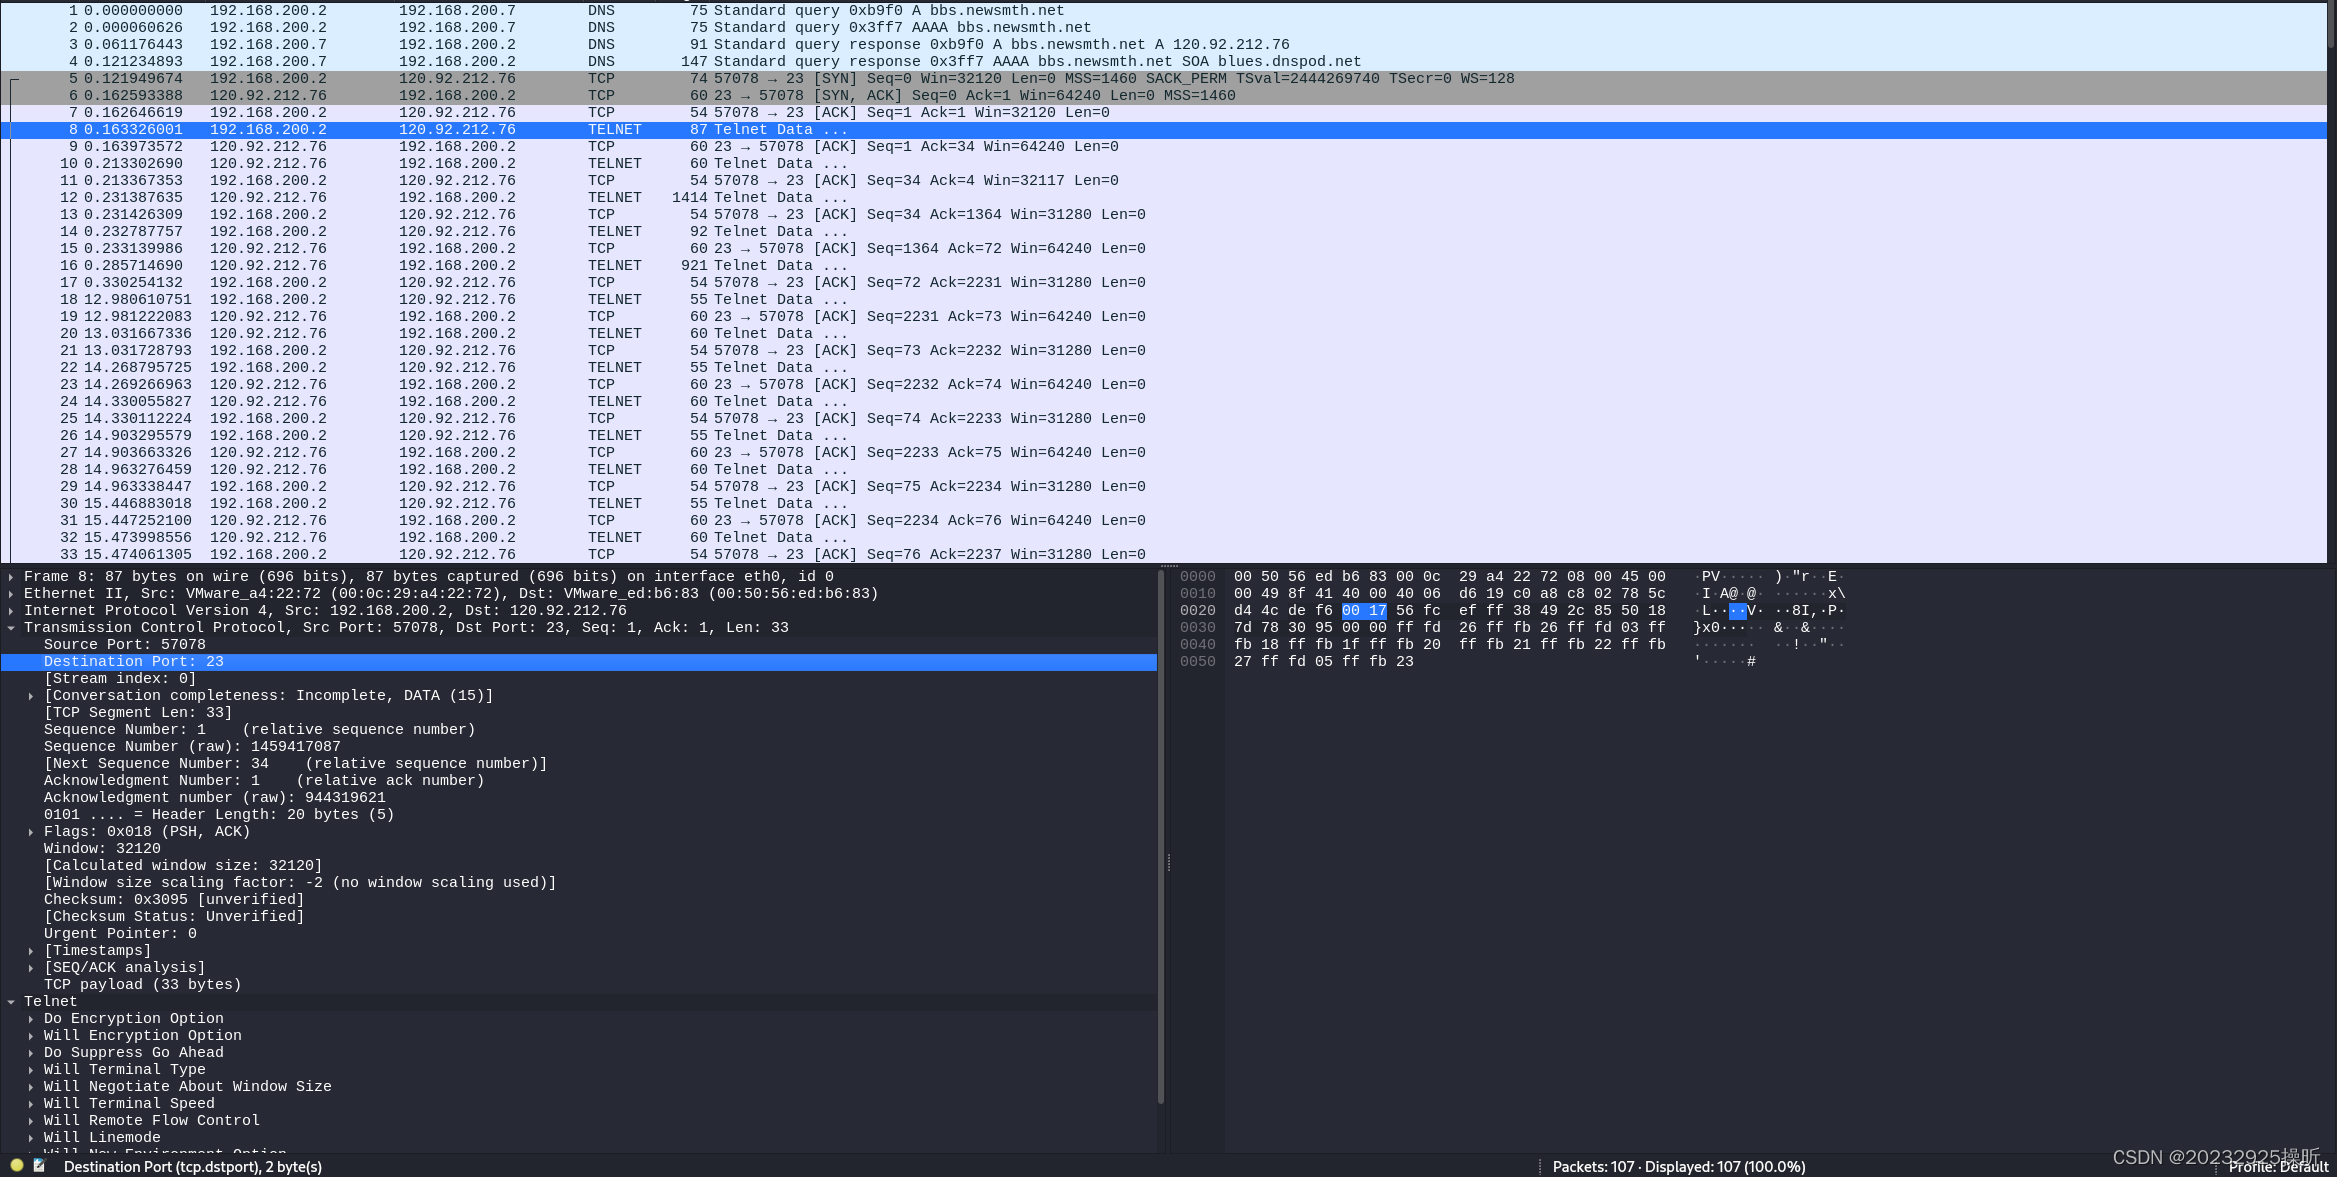Expand the Ethernet II tree node
Image resolution: width=2337 pixels, height=1177 pixels.
coord(11,594)
